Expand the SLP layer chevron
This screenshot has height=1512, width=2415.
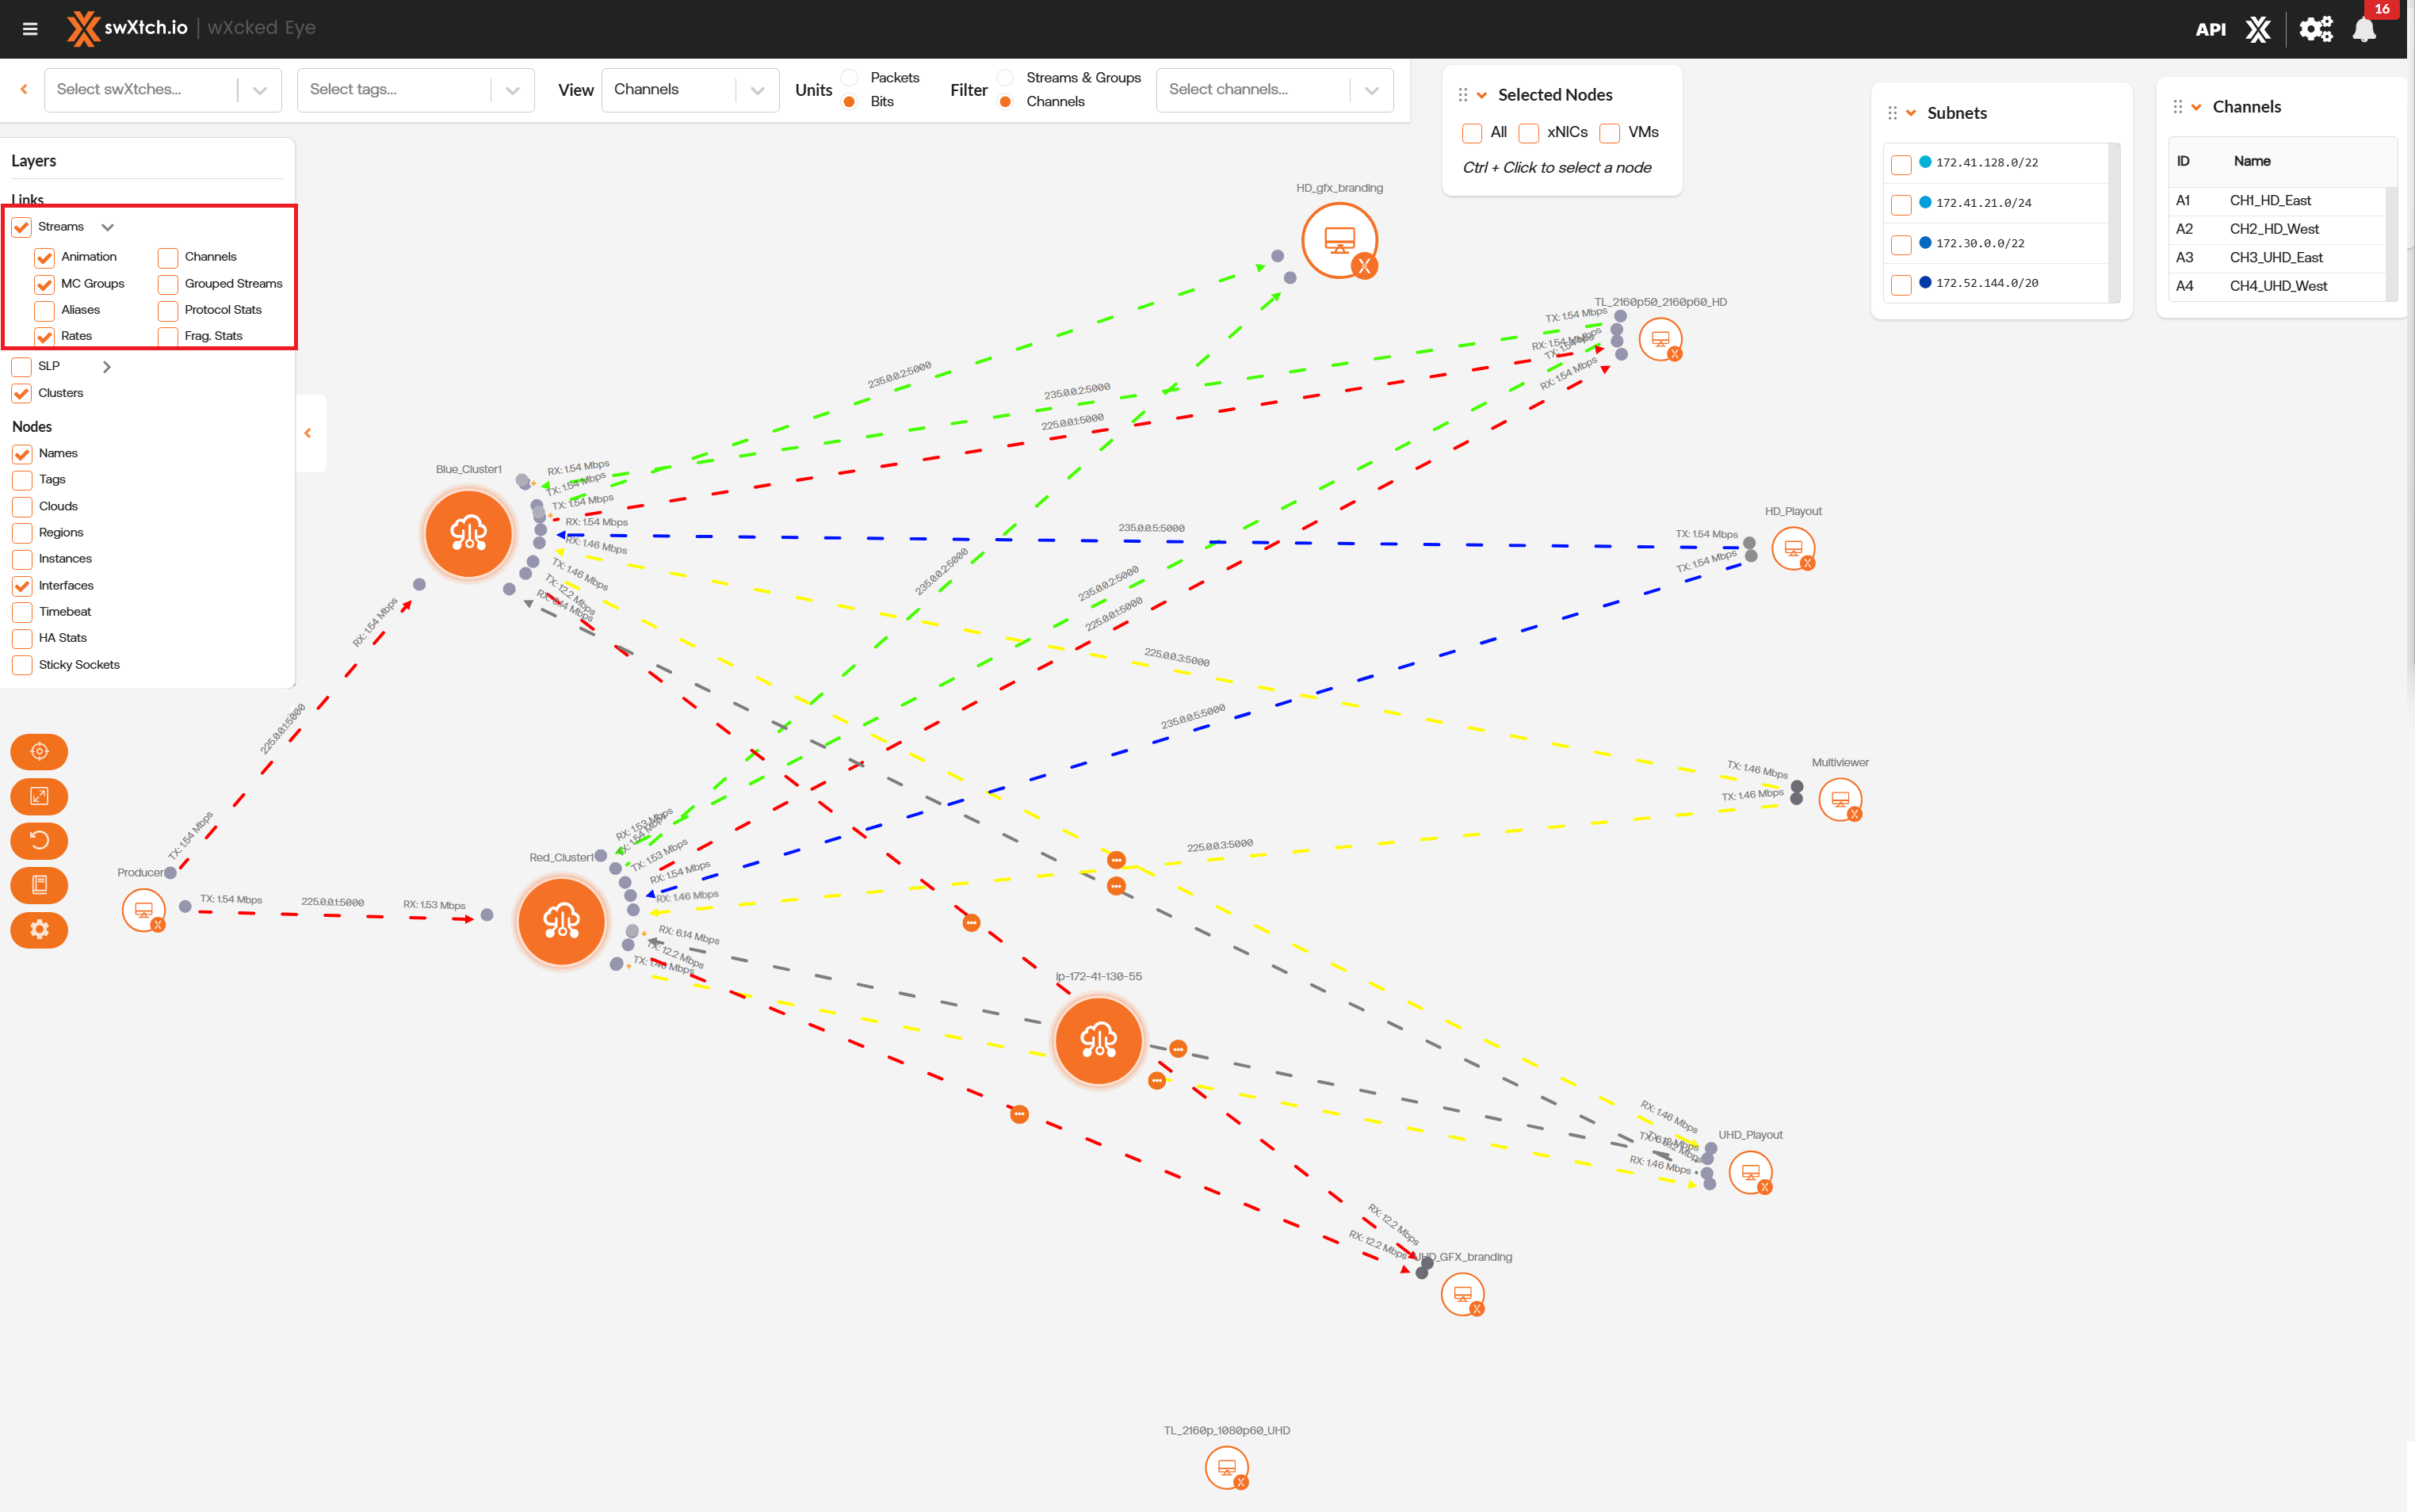[x=107, y=367]
